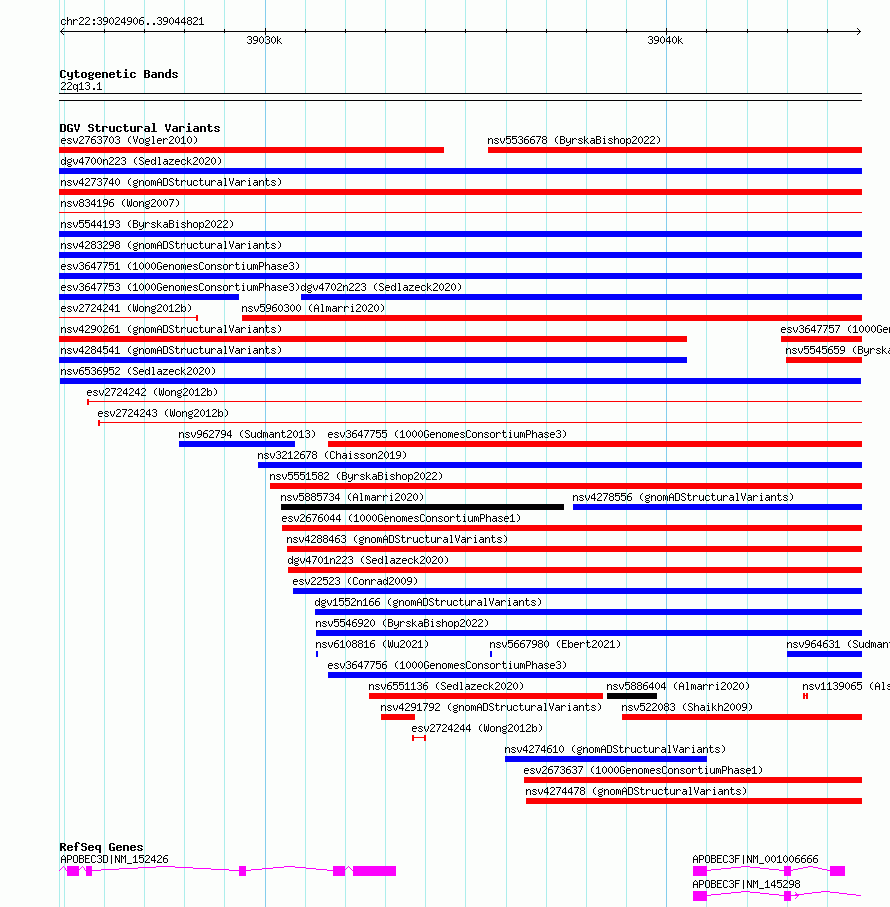
Task: Click the APOBEC3D|NM_152426 gene label
Action: (115, 860)
